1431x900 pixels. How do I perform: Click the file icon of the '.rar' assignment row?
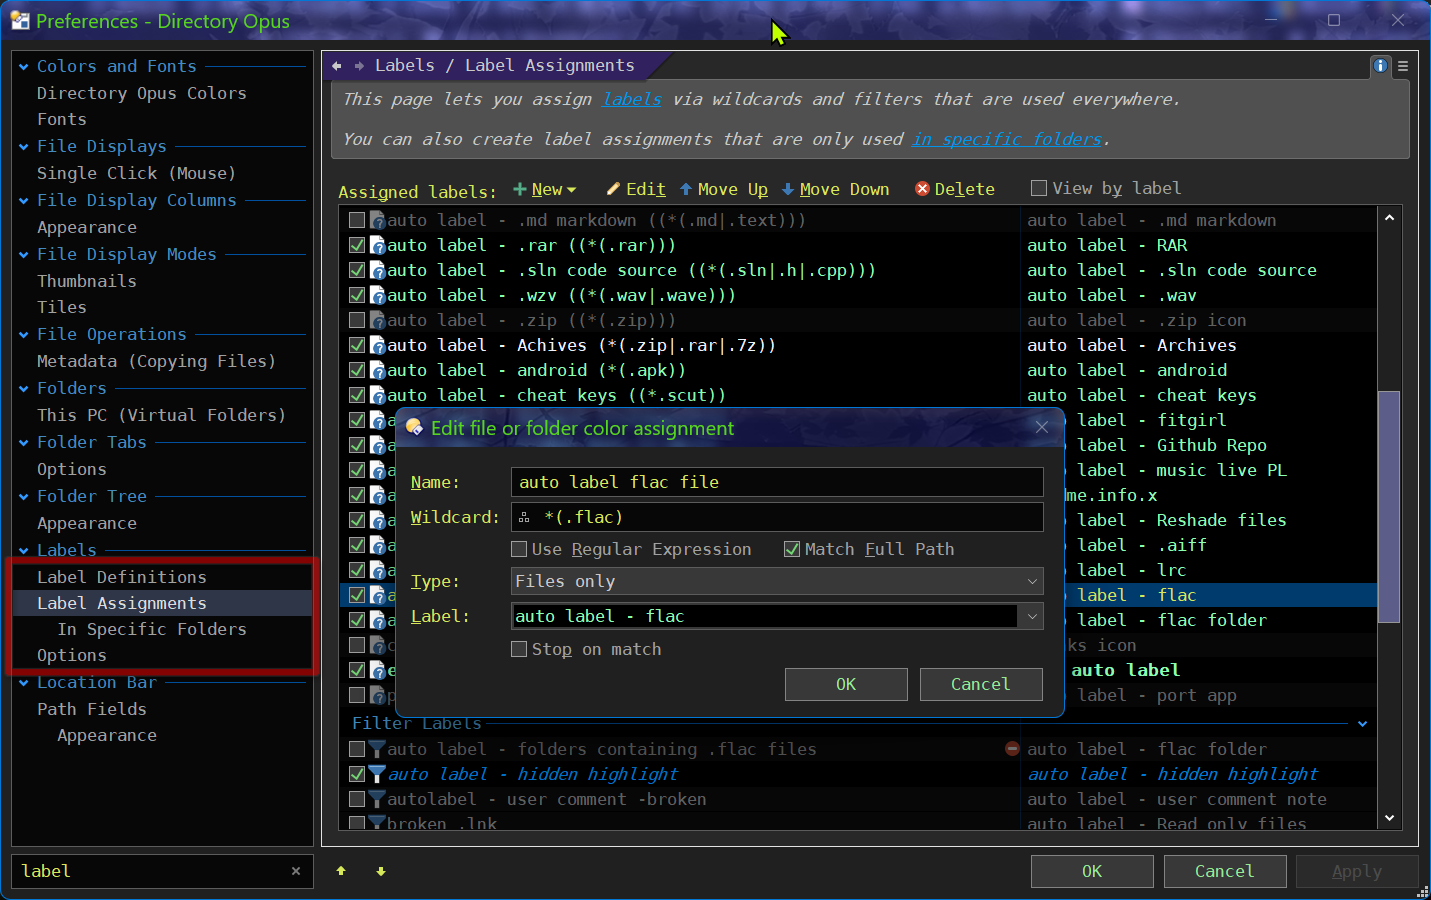(378, 245)
